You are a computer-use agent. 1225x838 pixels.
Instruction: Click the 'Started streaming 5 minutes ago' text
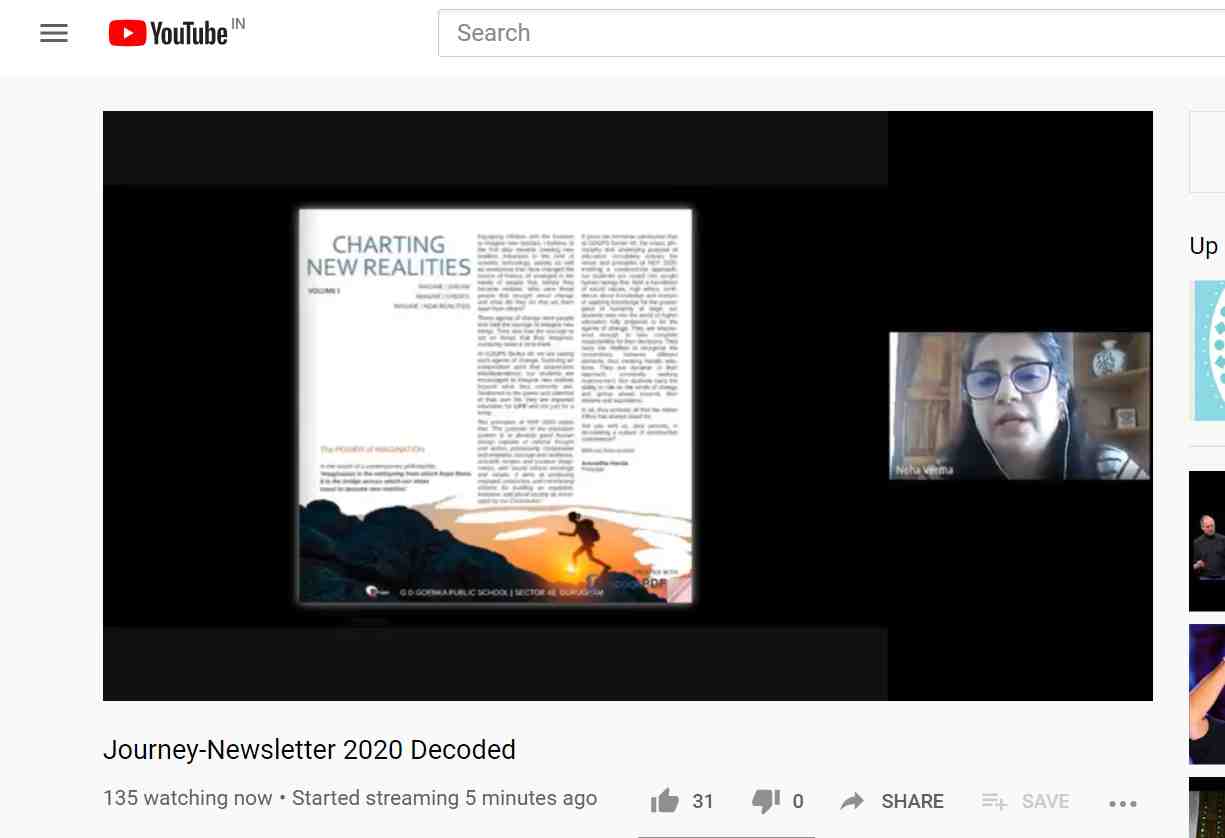444,798
